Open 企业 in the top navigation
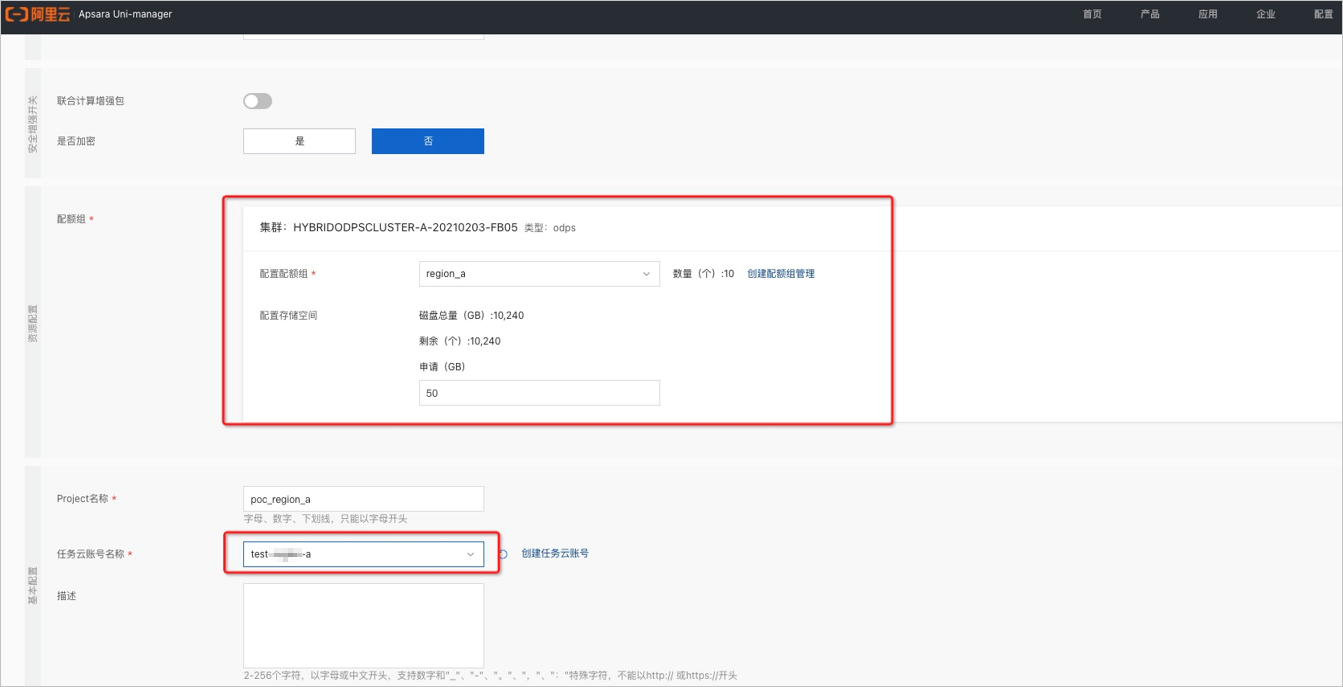 click(x=1266, y=14)
